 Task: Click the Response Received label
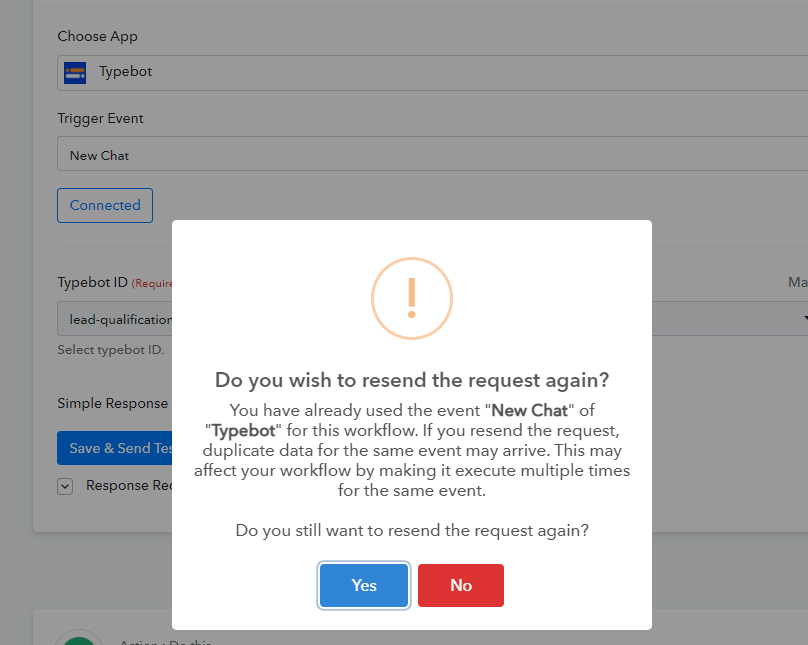[x=129, y=486]
